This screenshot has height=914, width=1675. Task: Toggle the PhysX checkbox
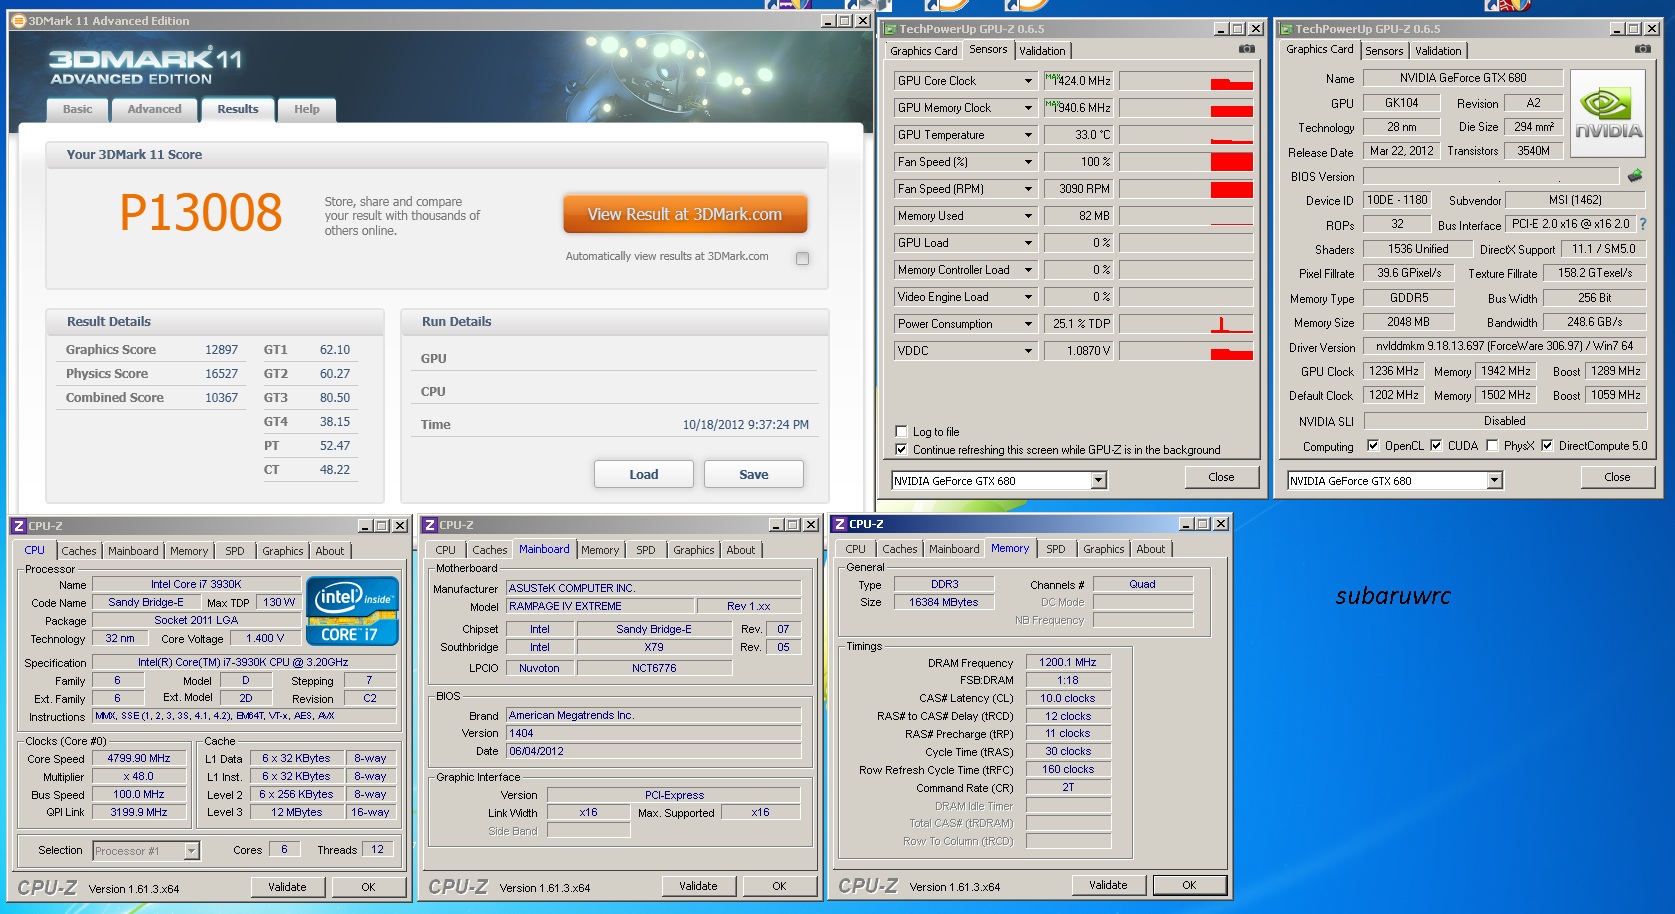1492,446
